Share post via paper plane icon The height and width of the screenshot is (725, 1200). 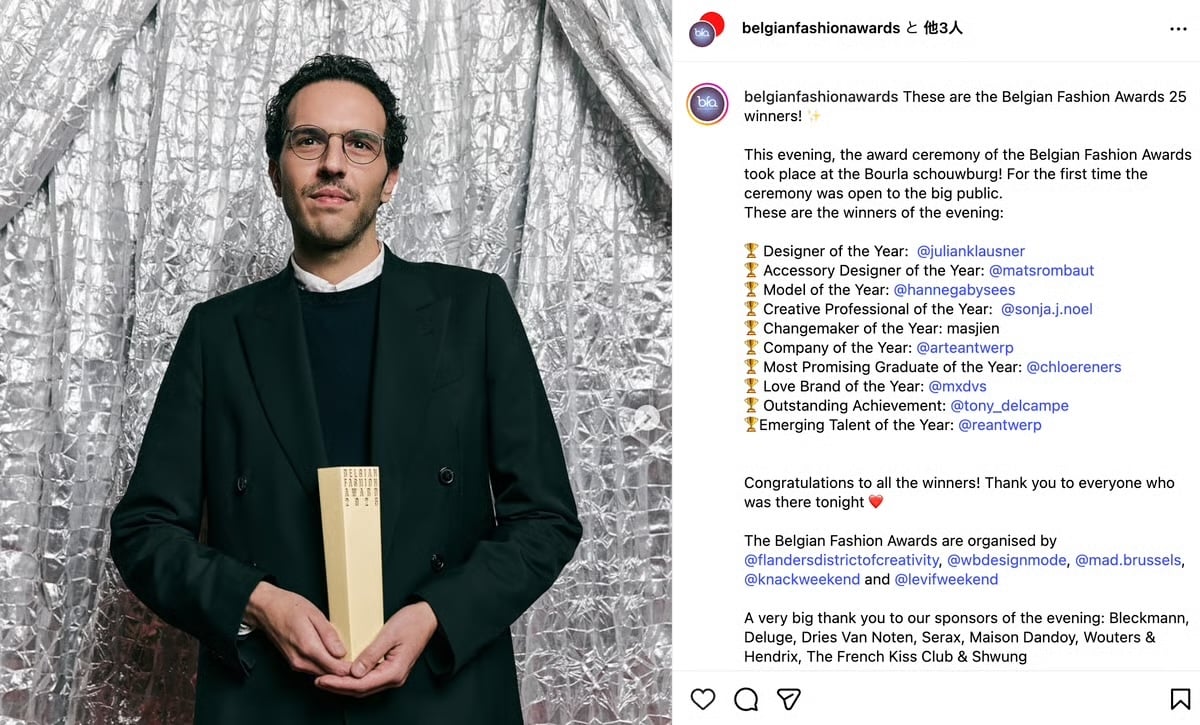(x=789, y=698)
